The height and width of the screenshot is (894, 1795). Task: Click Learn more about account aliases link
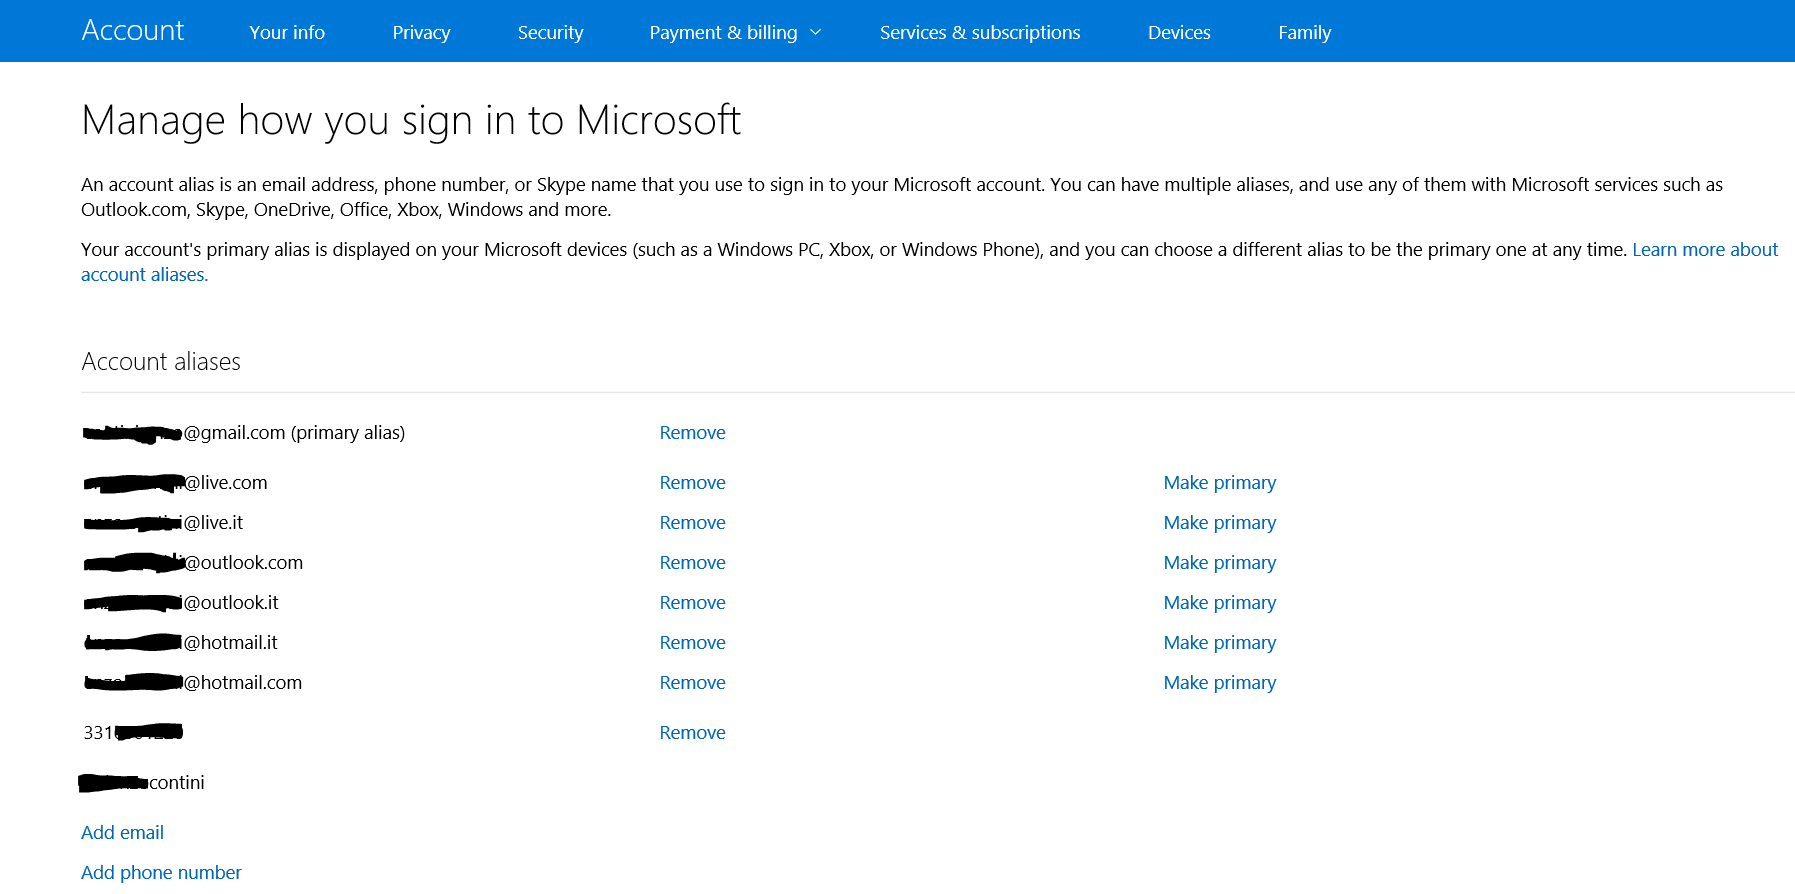click(1704, 250)
